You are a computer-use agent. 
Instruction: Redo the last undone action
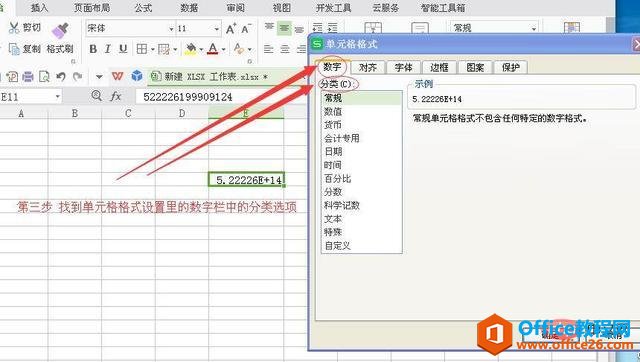(x=78, y=76)
